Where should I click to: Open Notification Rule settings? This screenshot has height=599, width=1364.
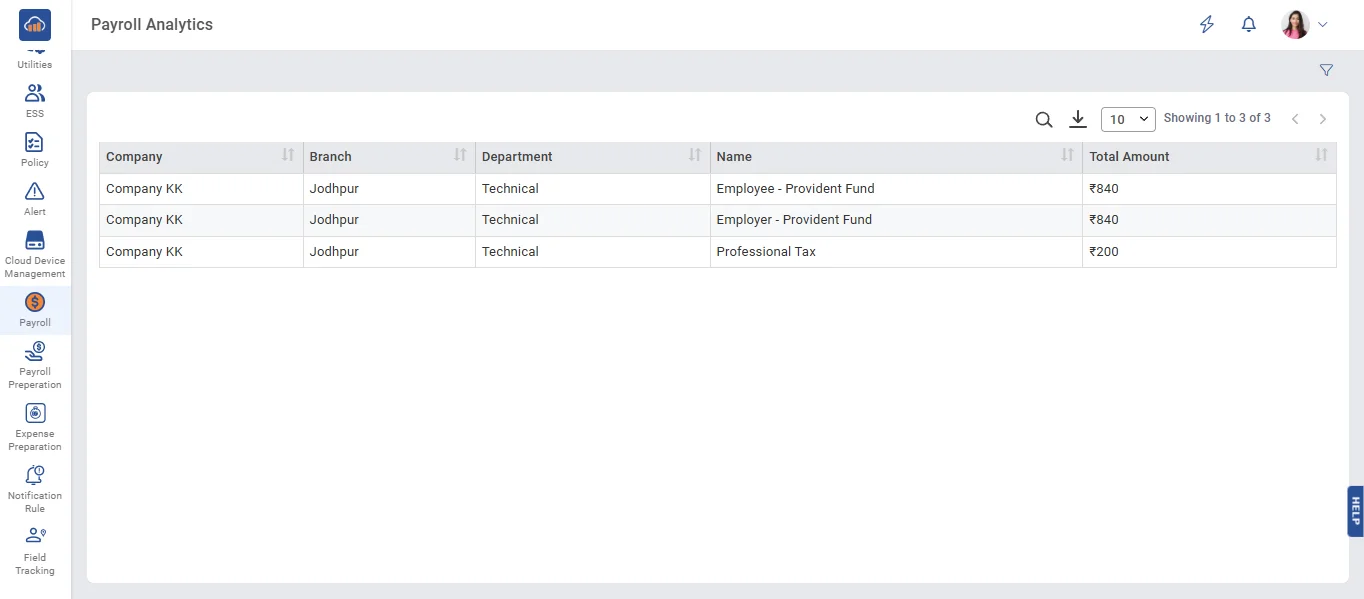[x=35, y=475]
